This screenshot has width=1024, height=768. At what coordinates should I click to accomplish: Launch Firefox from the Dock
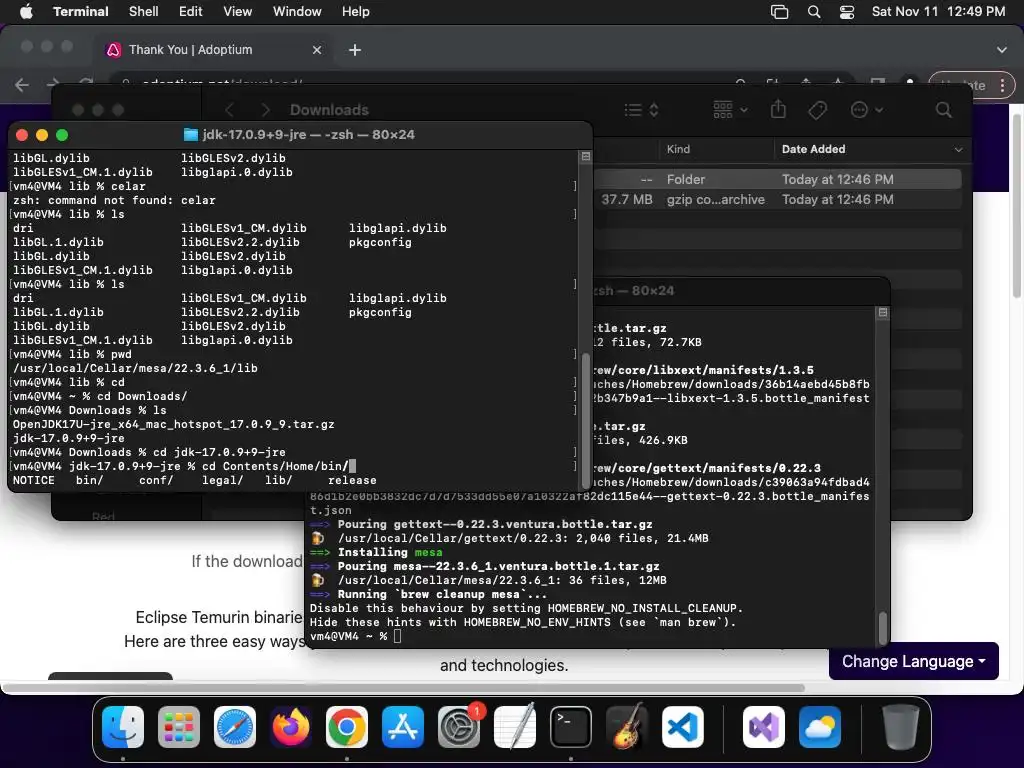pos(291,727)
